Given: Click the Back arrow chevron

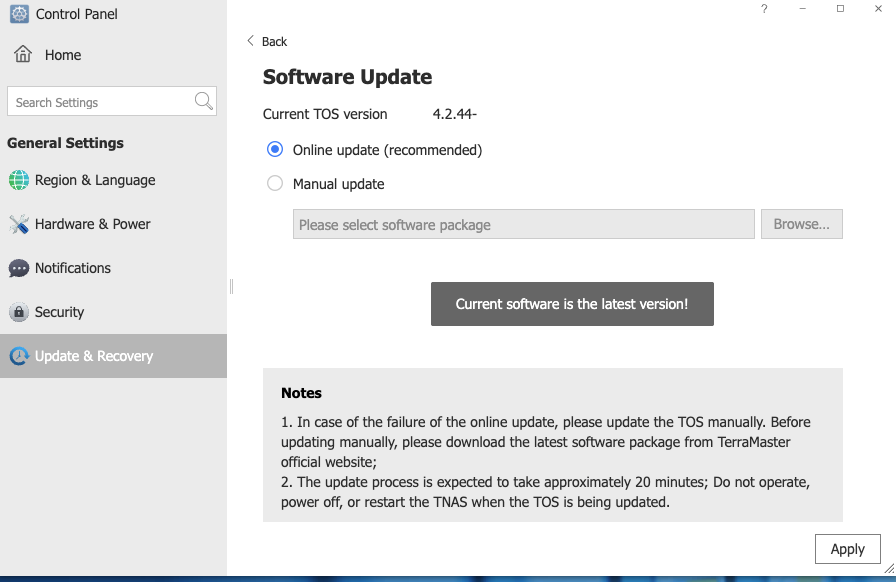Looking at the screenshot, I should [250, 41].
